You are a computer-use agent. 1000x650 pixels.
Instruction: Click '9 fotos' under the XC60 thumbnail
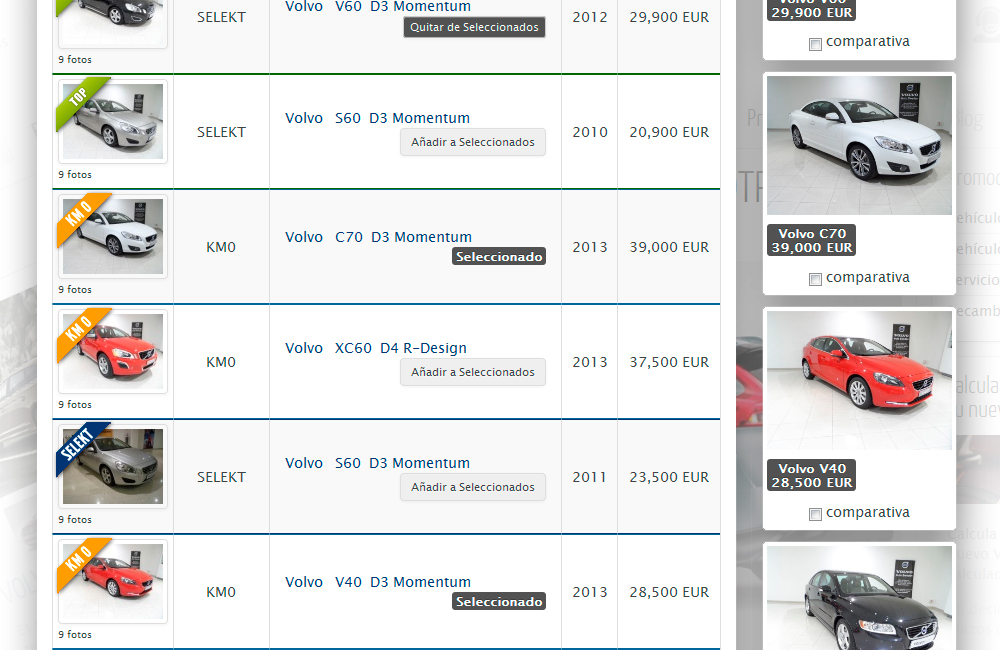pos(75,404)
